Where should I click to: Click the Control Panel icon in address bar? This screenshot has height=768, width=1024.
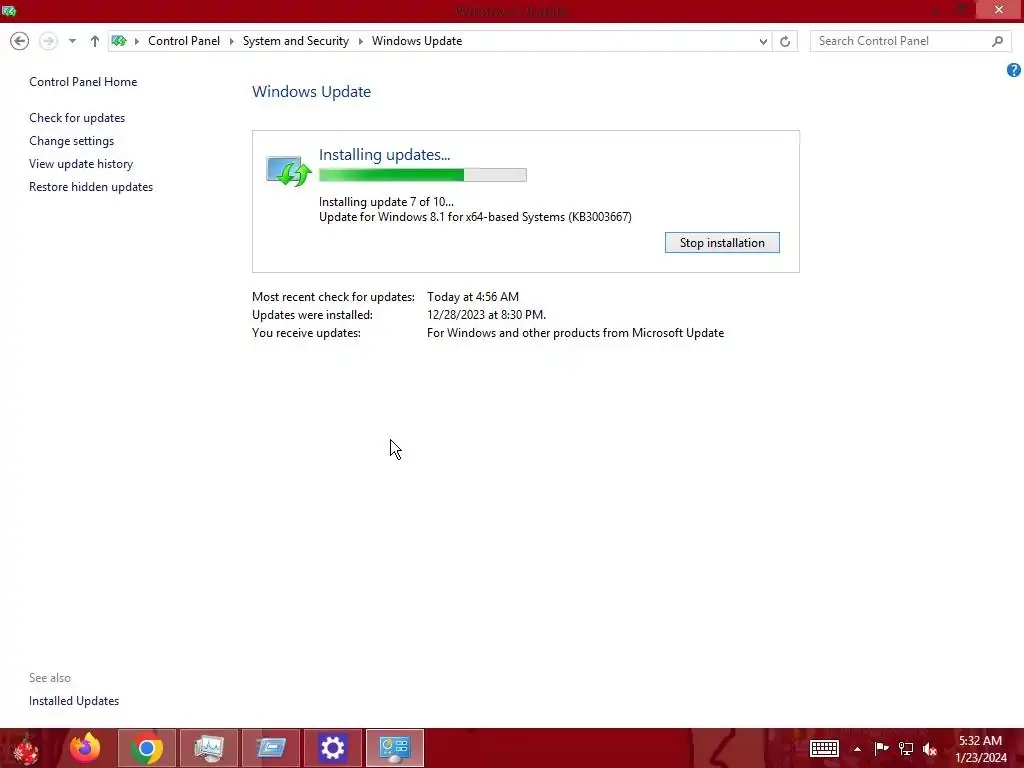pos(119,41)
